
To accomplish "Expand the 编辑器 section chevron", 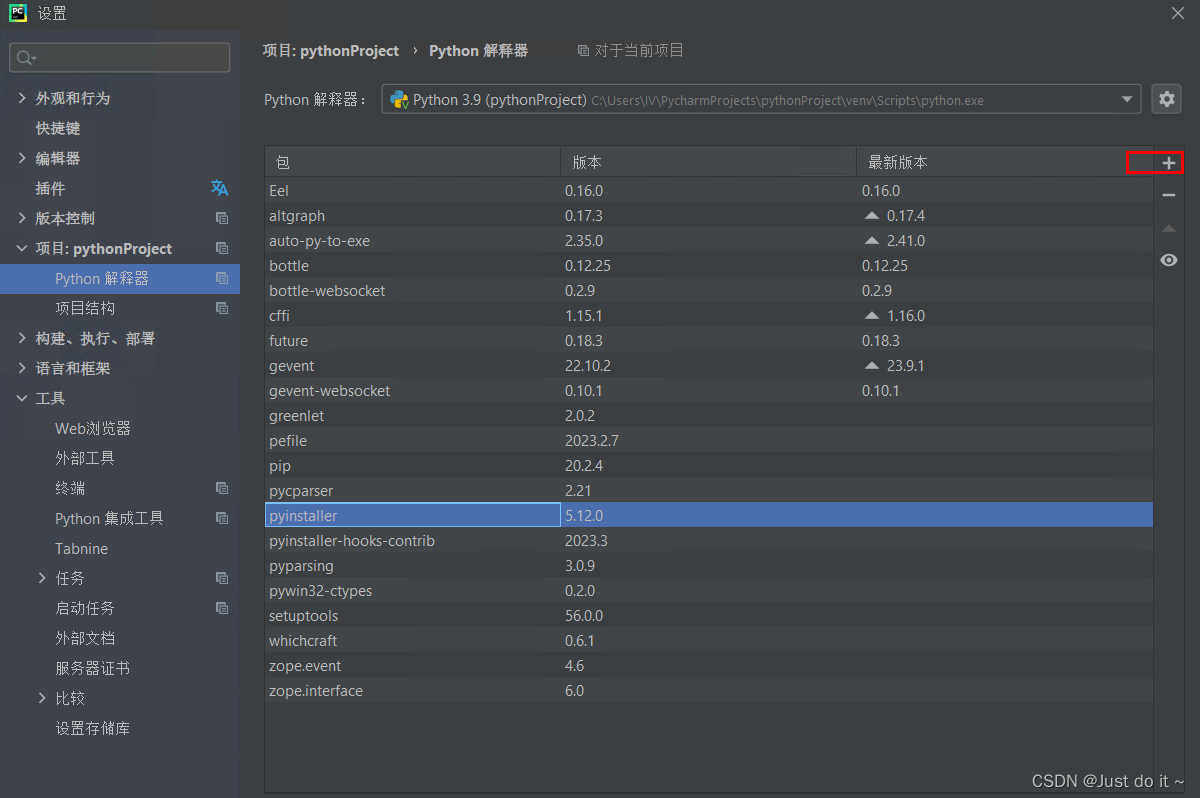I will pos(22,158).
